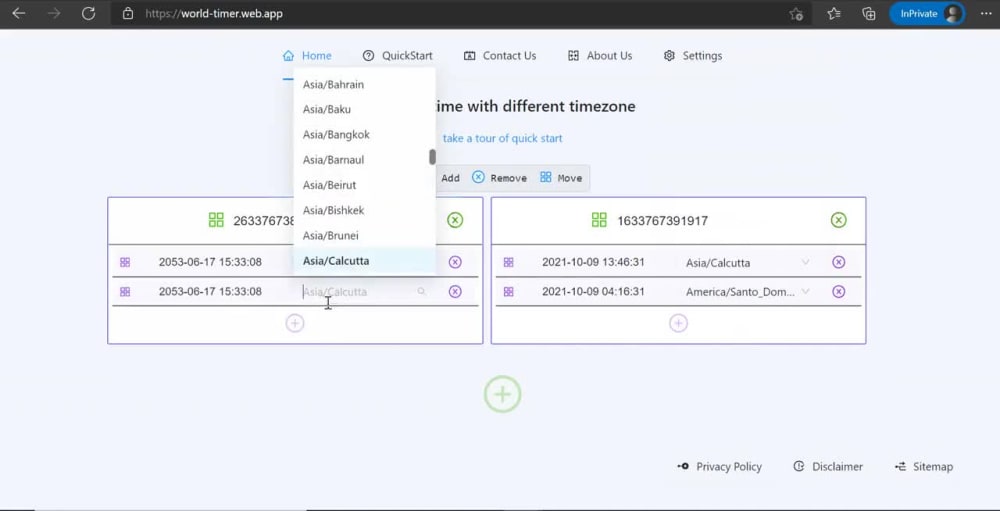Click the Add legend label

point(450,178)
